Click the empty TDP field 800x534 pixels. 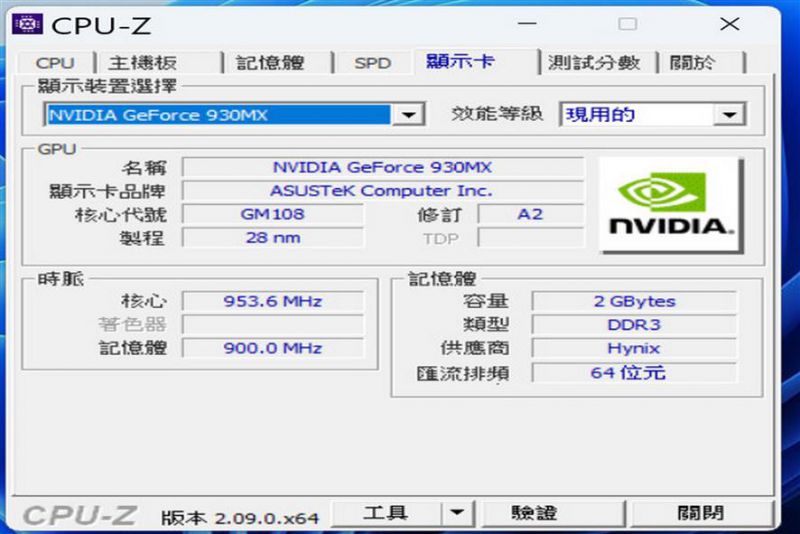pos(531,238)
